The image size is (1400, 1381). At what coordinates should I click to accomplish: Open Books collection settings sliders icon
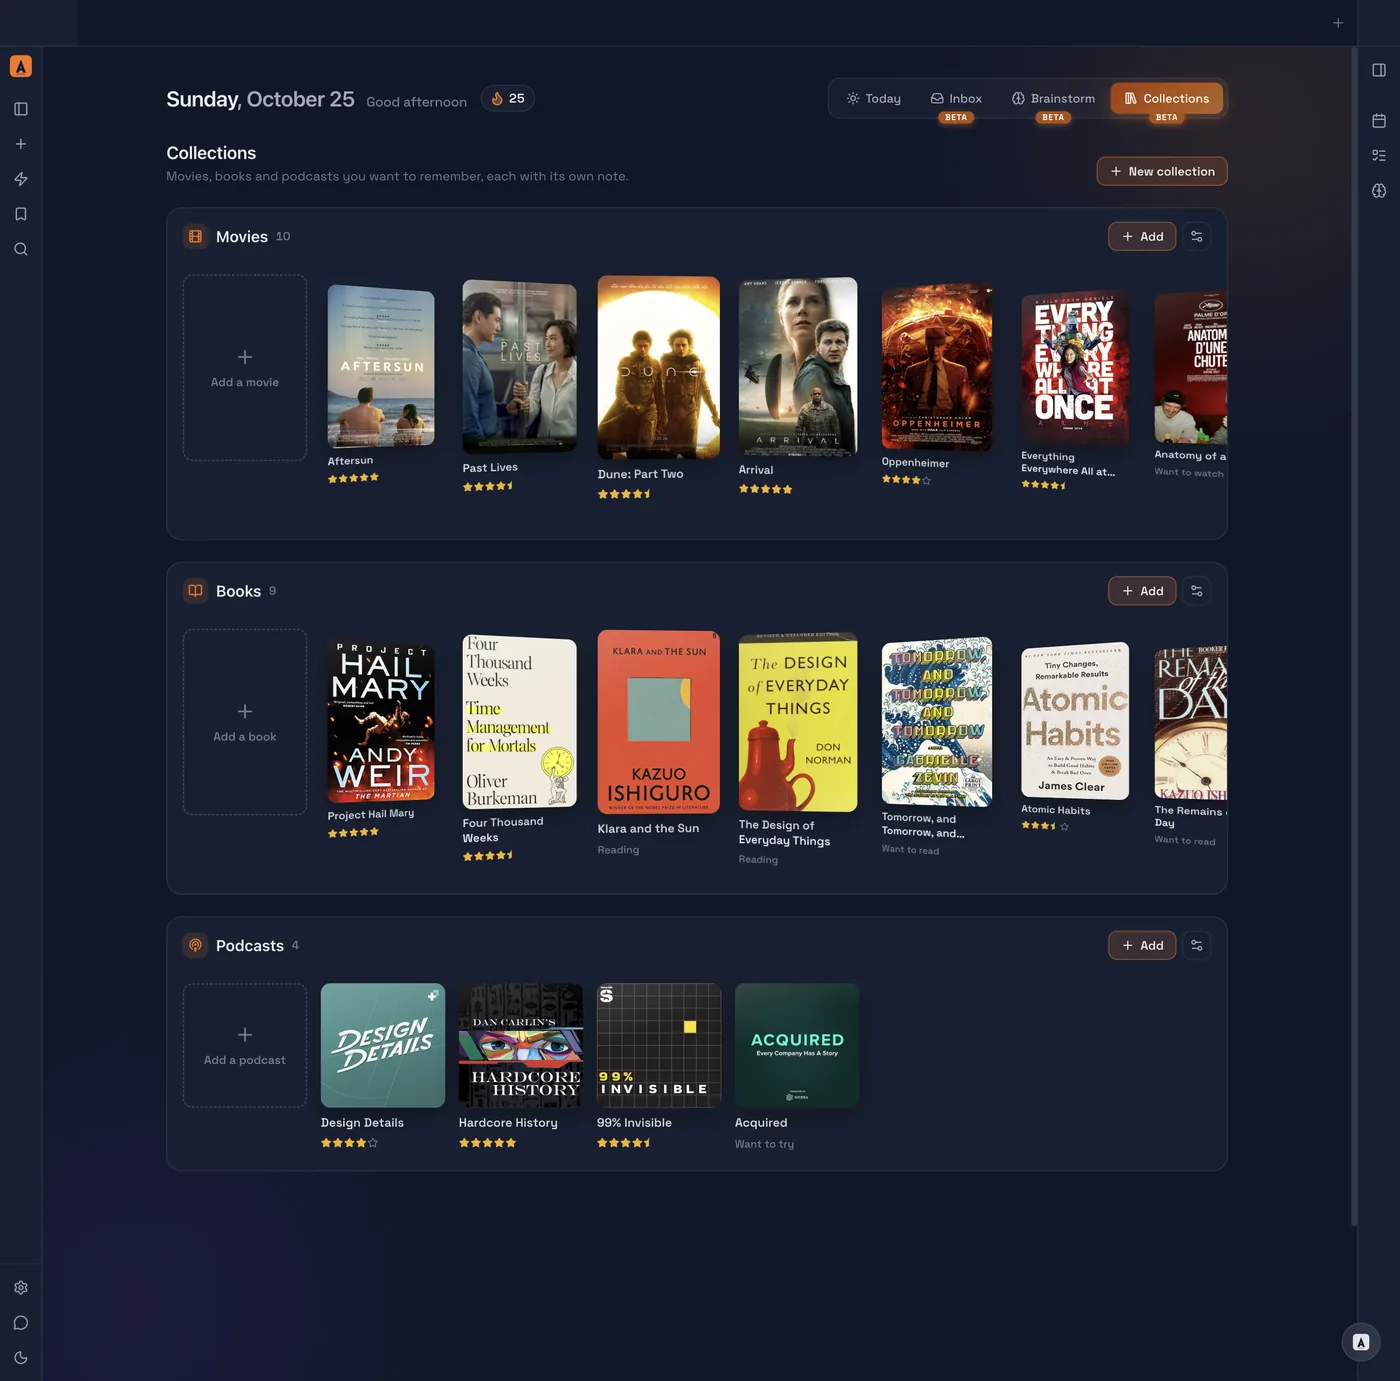[1197, 591]
